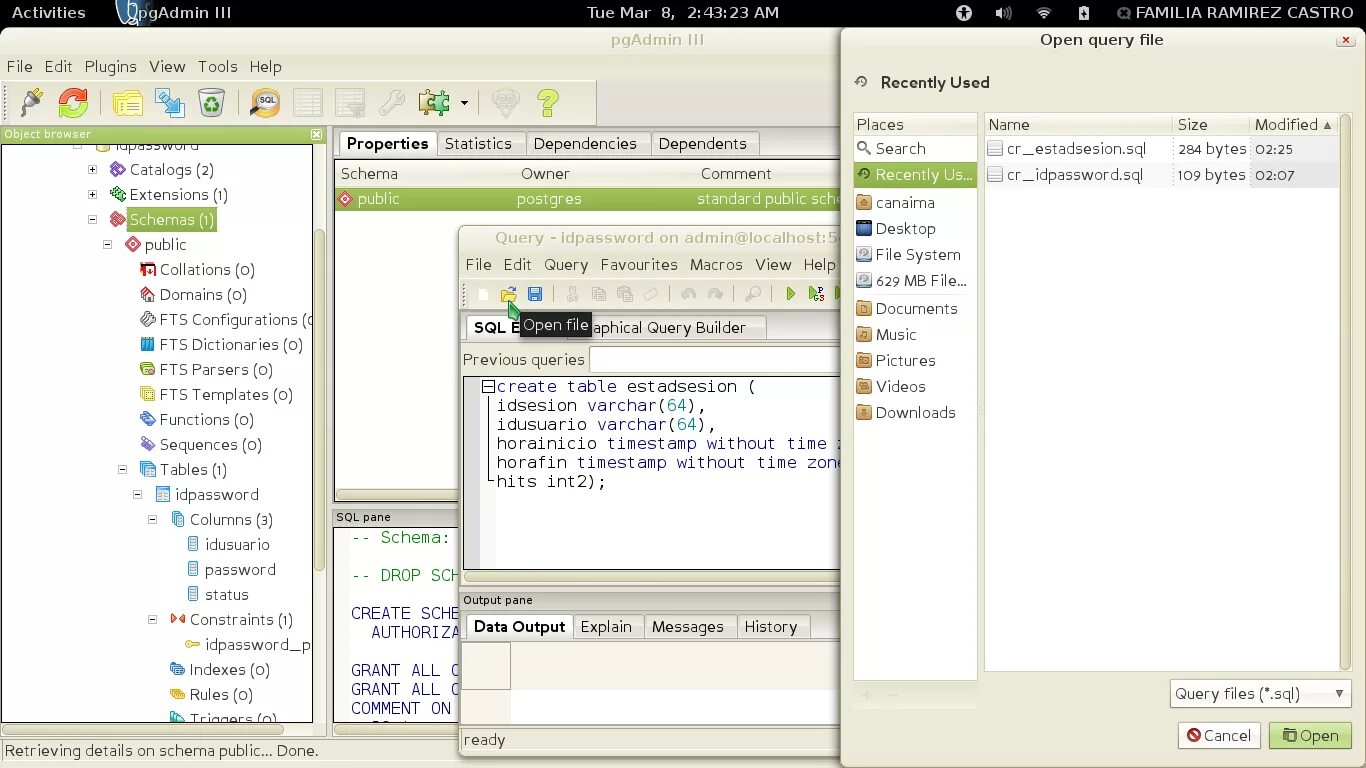Click the recycle bin drop object icon

[212, 102]
